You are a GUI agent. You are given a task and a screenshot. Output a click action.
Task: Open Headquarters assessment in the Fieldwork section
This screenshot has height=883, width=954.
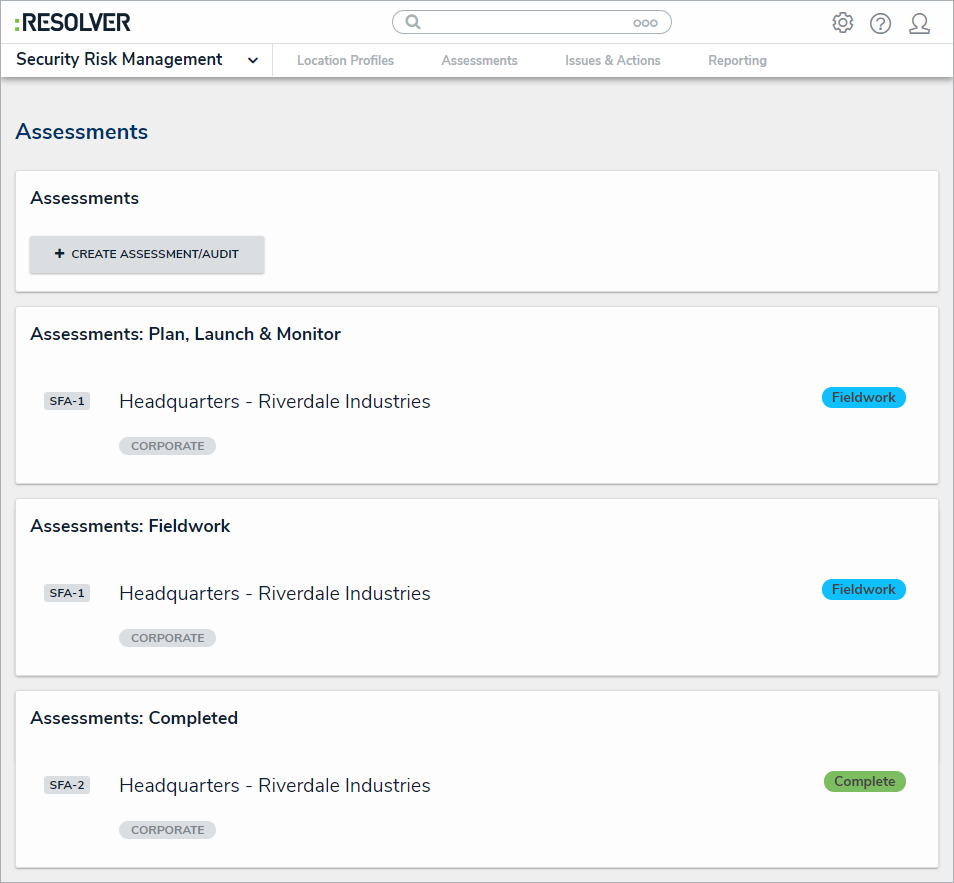pyautogui.click(x=274, y=594)
